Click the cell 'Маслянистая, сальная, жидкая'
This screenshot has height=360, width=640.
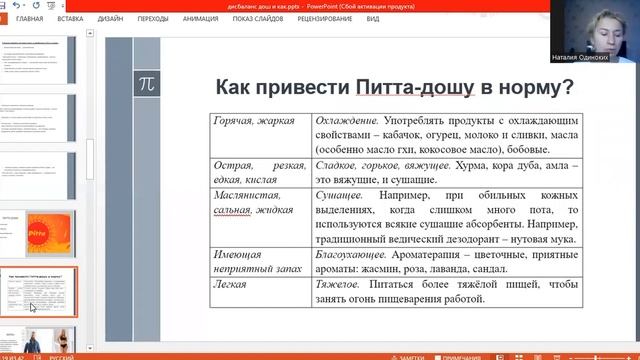[x=260, y=217]
